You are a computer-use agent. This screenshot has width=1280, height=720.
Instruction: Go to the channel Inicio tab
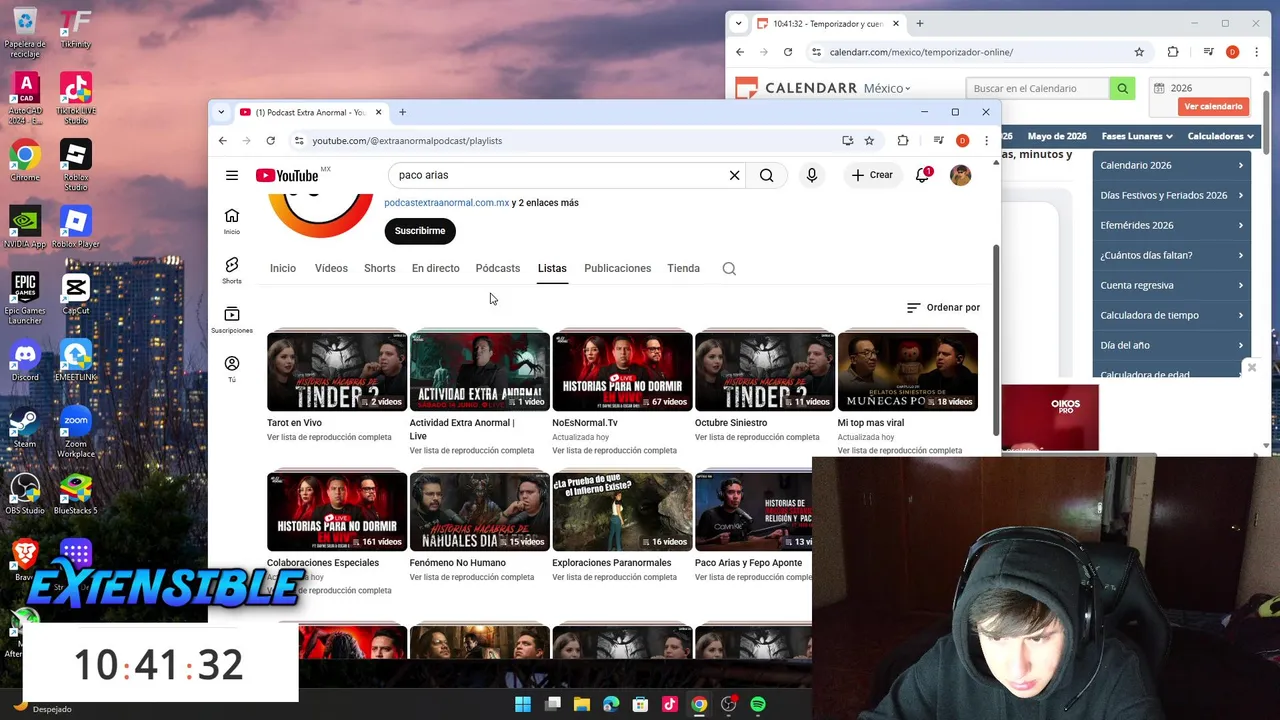283,268
